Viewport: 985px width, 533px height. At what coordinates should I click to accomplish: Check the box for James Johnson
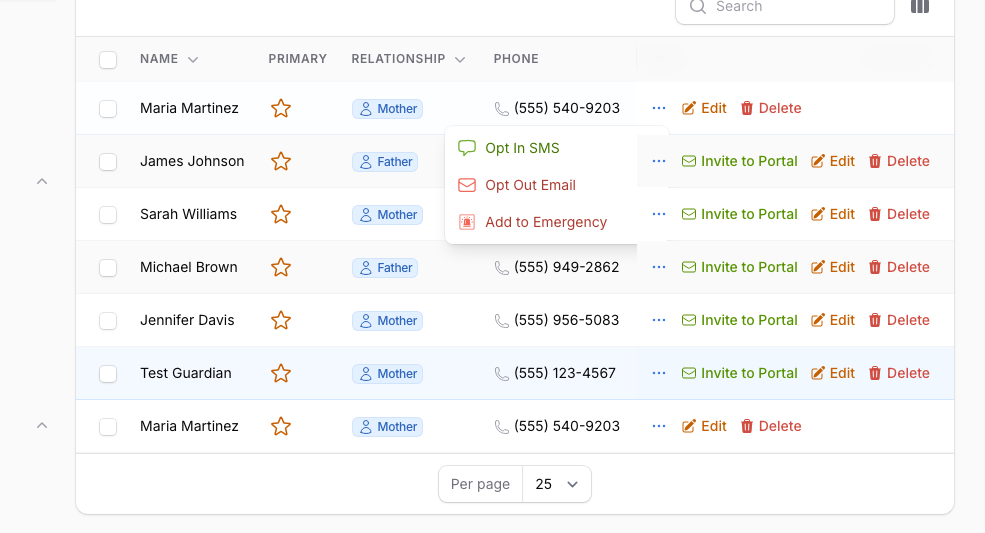tap(108, 162)
